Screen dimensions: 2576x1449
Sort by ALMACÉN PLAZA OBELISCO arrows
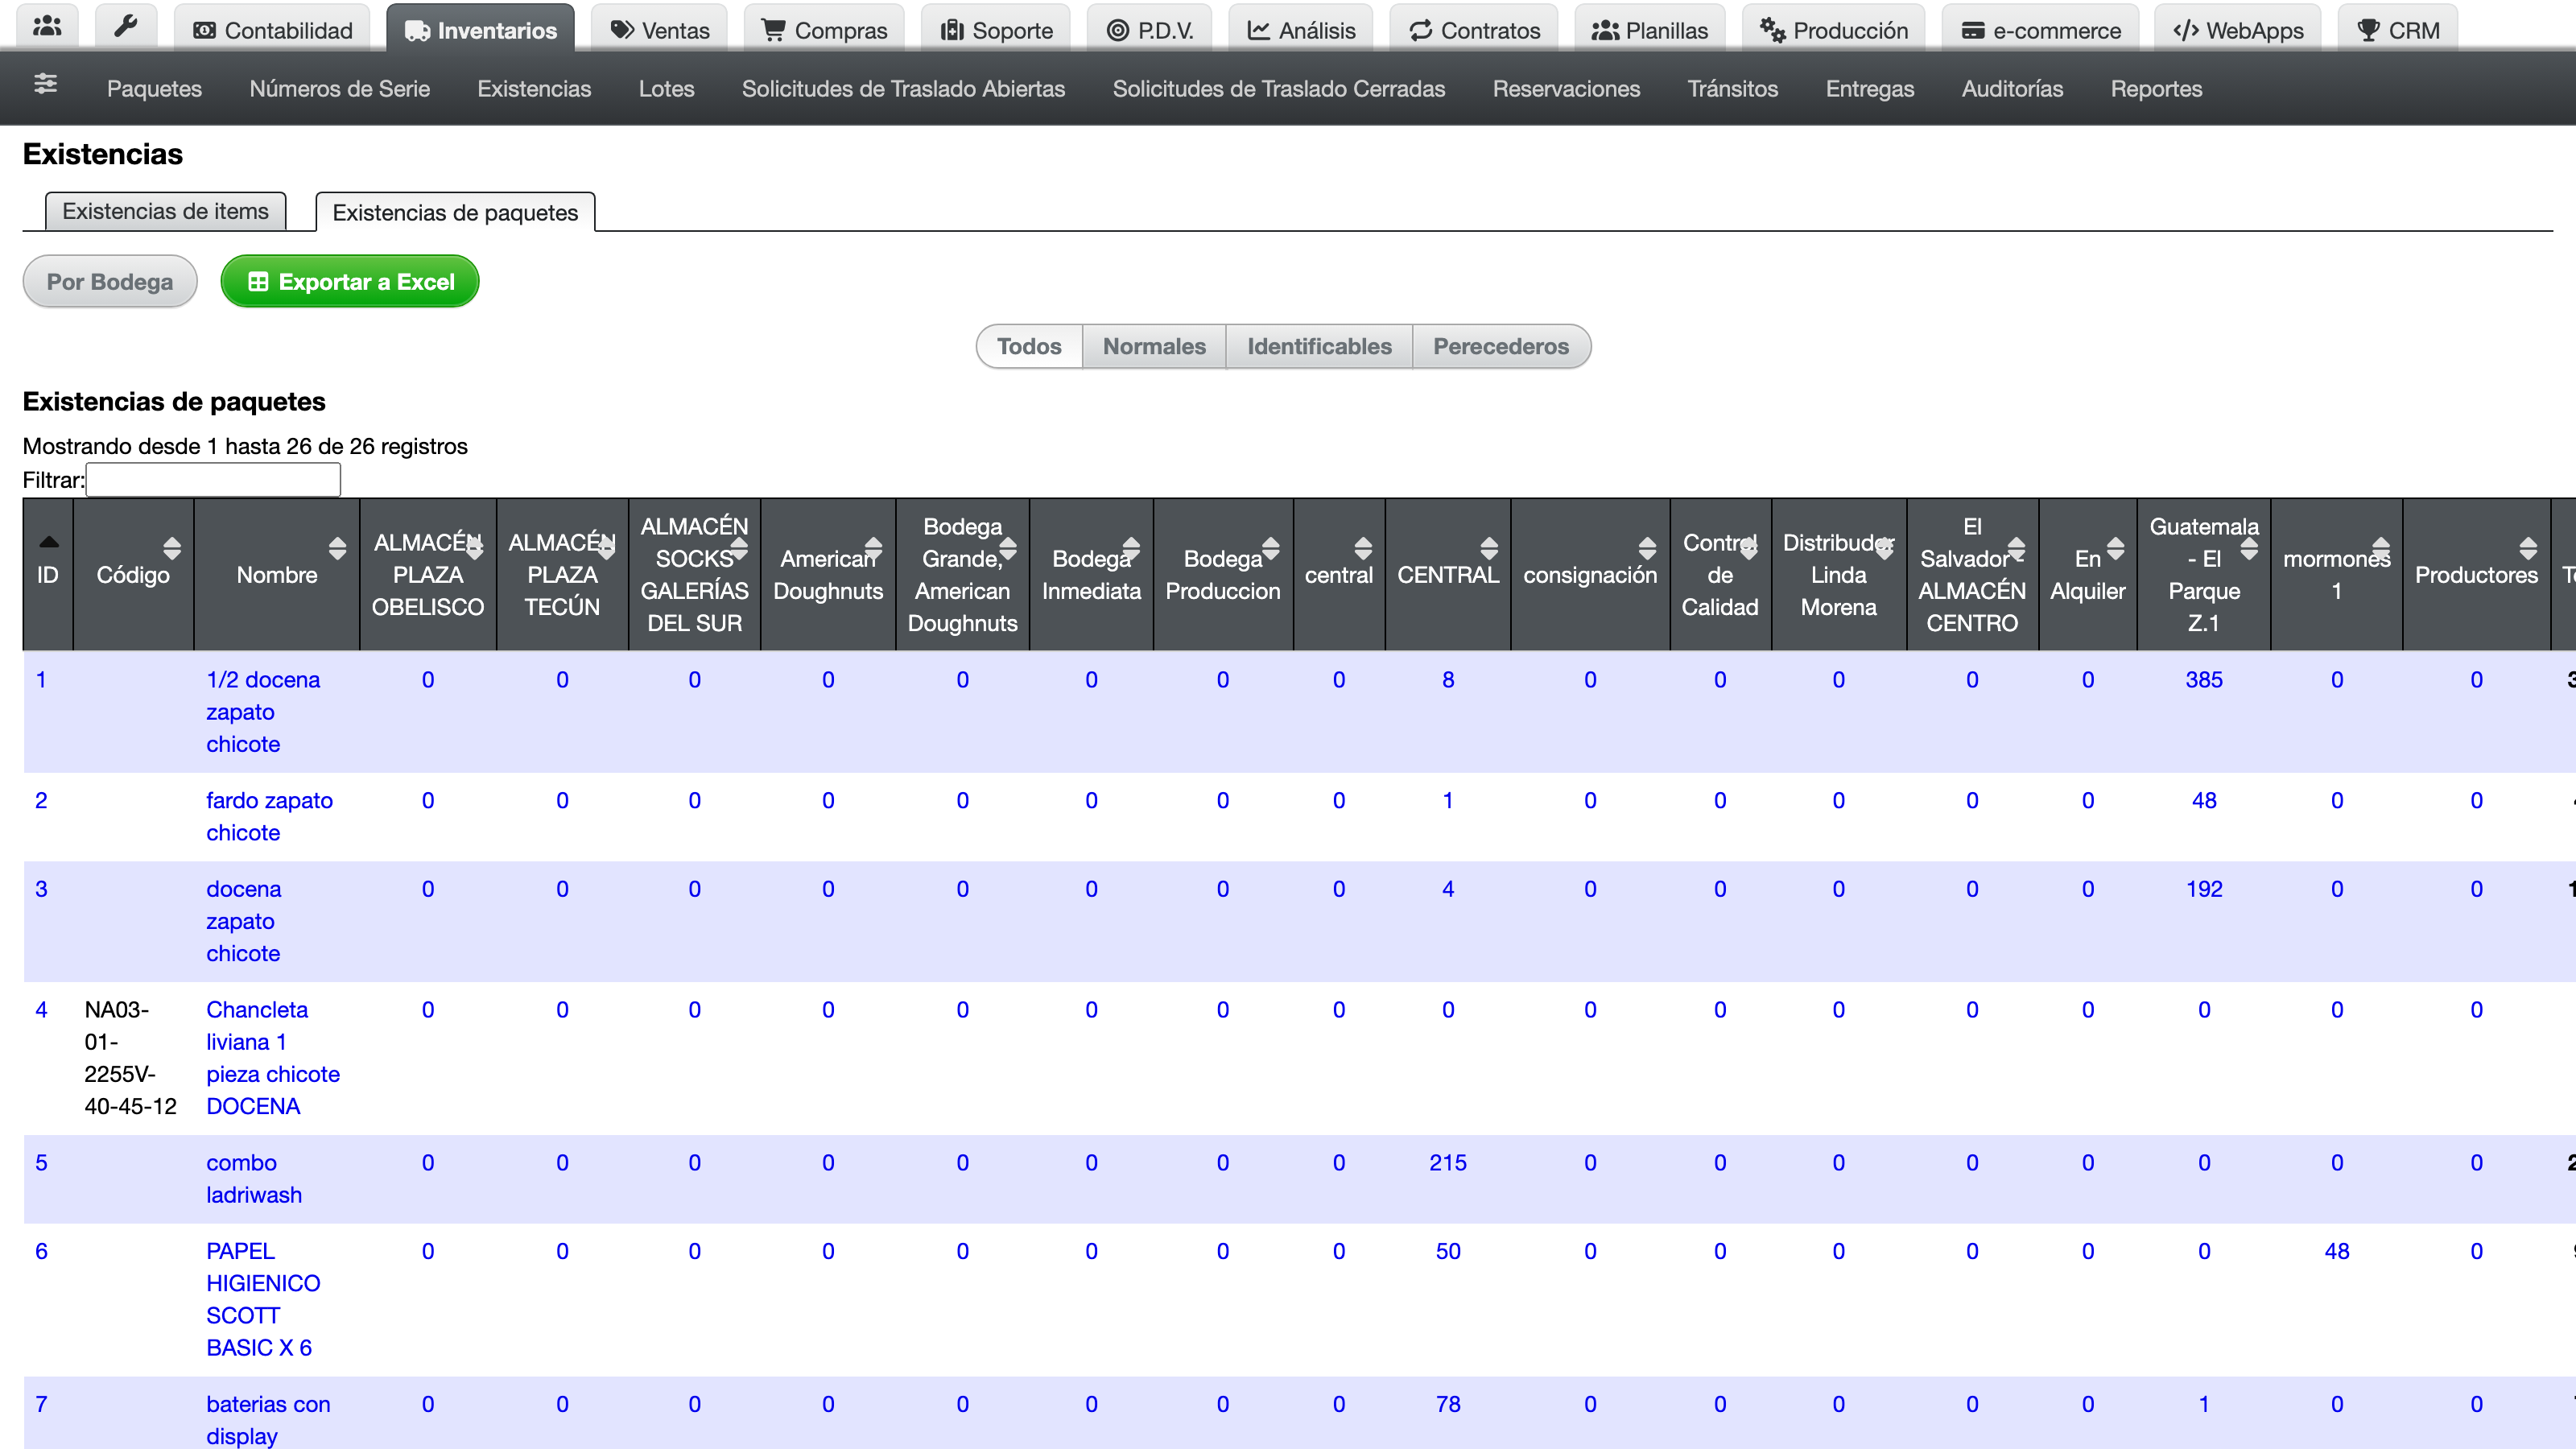tap(474, 548)
